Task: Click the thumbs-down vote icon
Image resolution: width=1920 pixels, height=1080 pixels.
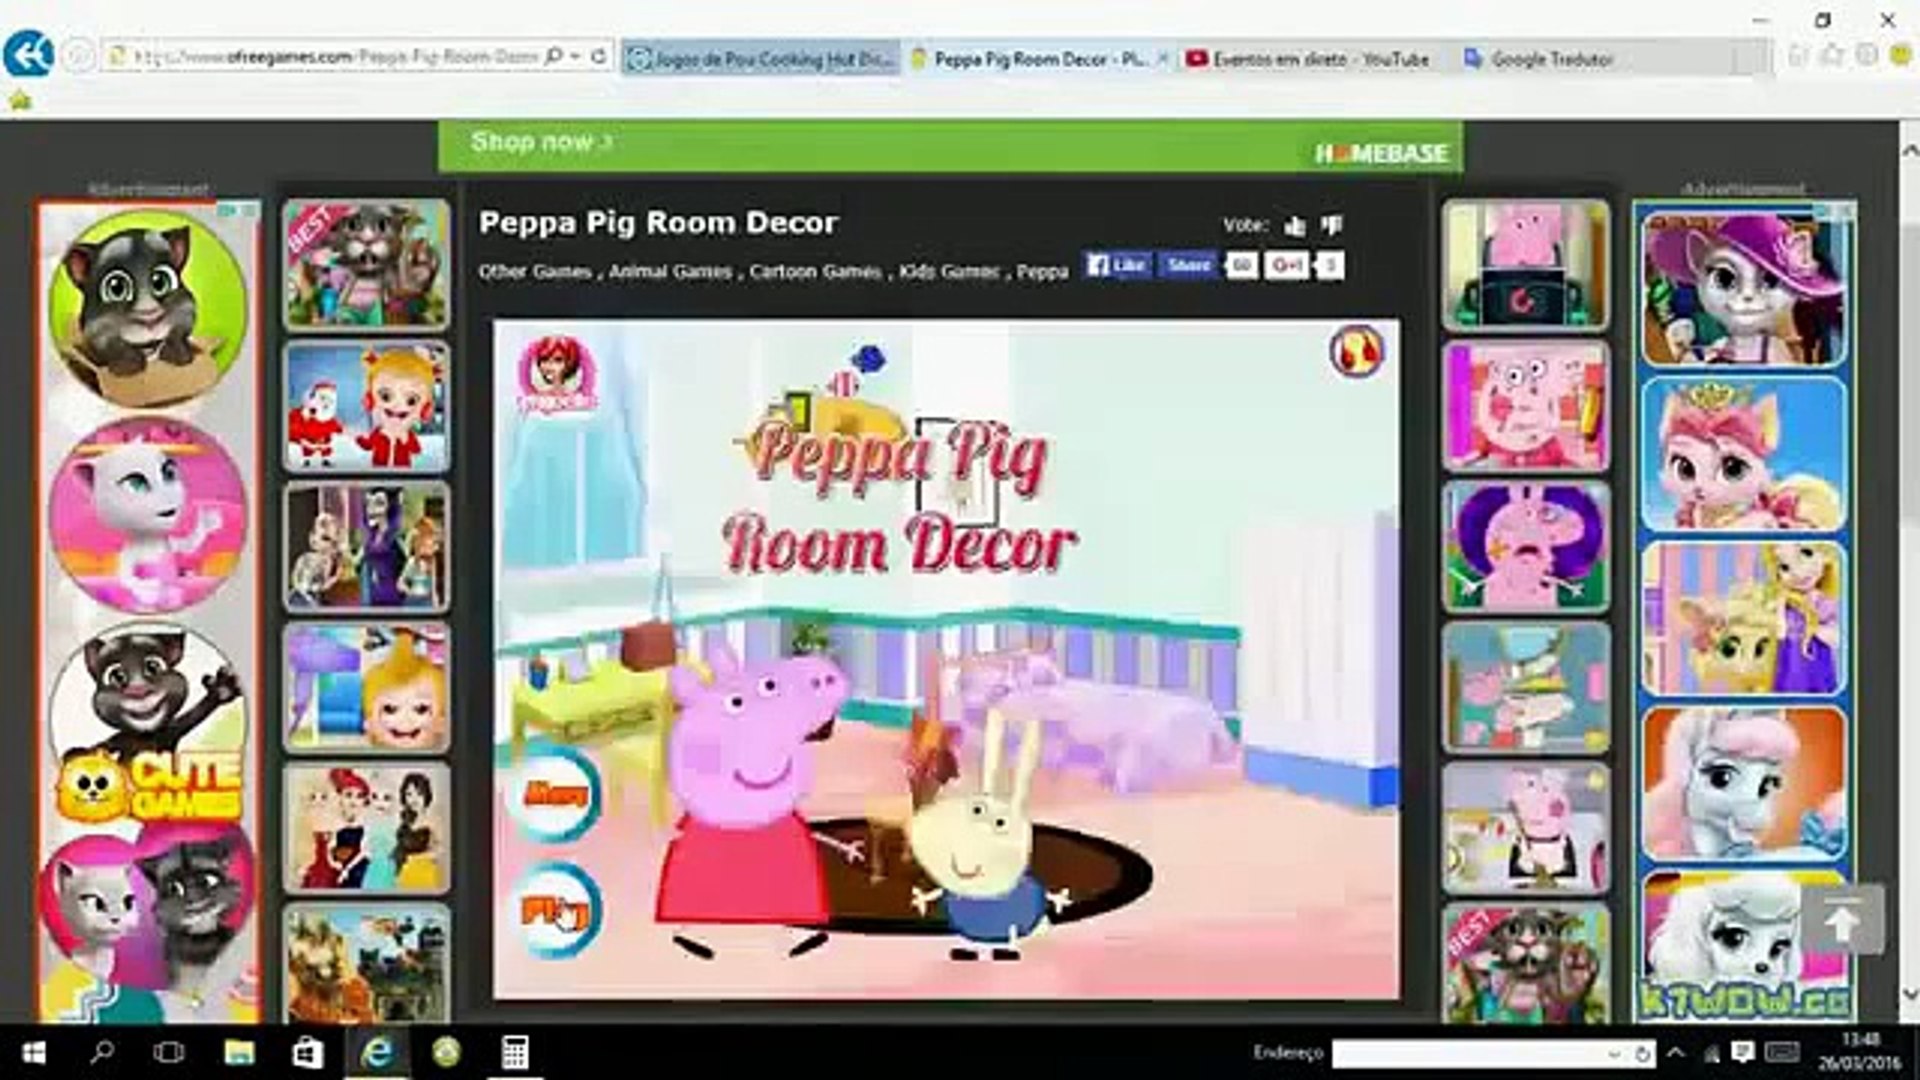Action: coord(1331,224)
